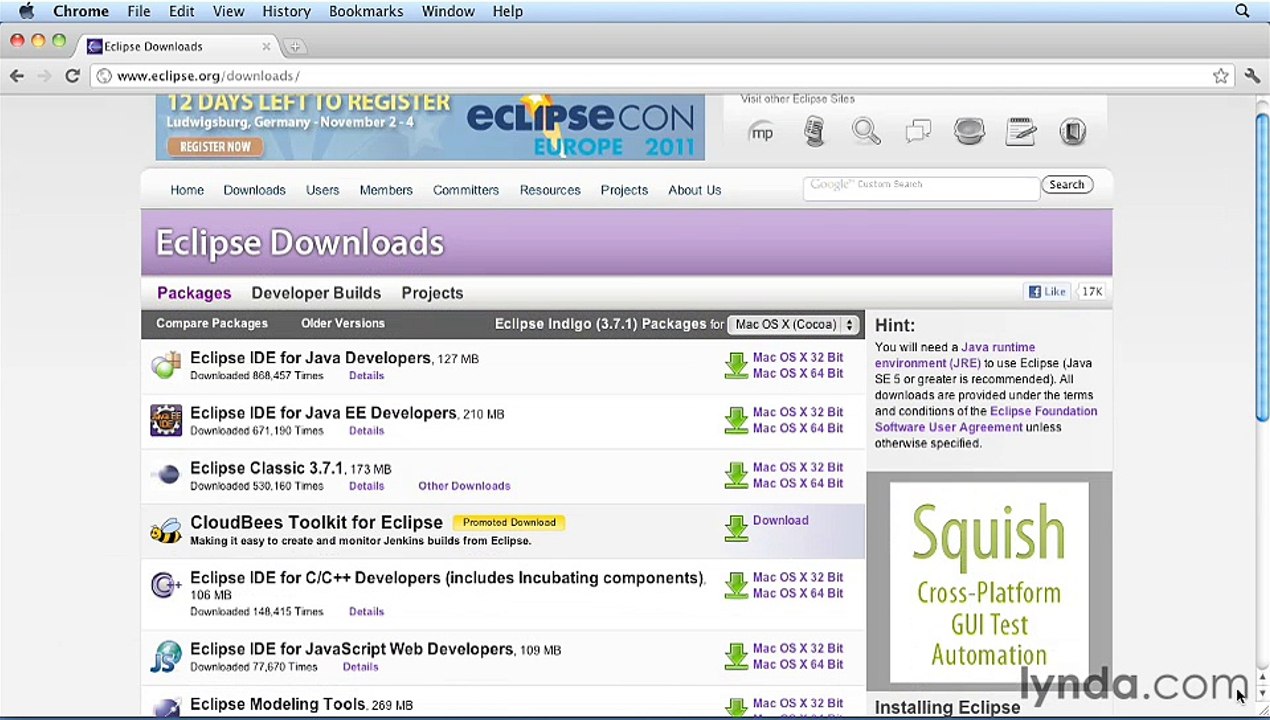1270x720 pixels.
Task: Click Details link for Java EE Developers
Action: (x=366, y=431)
